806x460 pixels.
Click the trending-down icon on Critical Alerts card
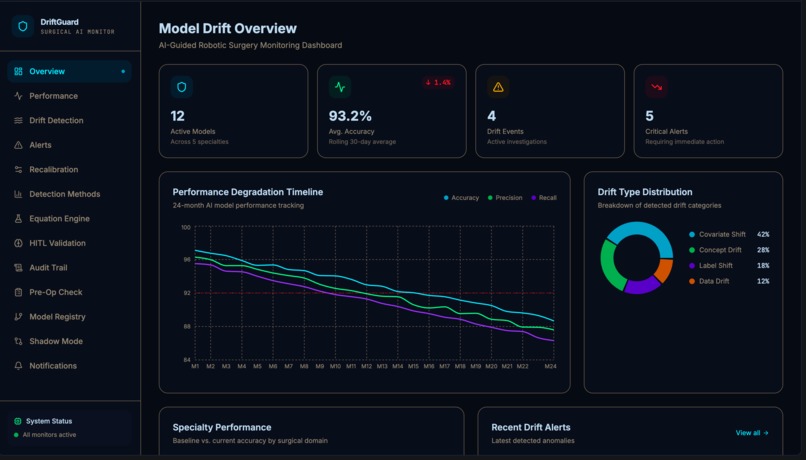656,87
